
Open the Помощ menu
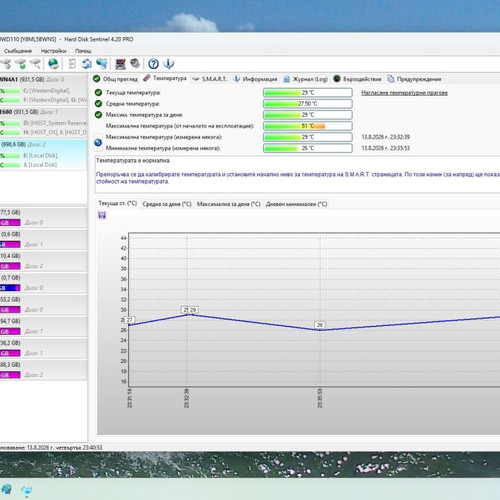click(83, 51)
